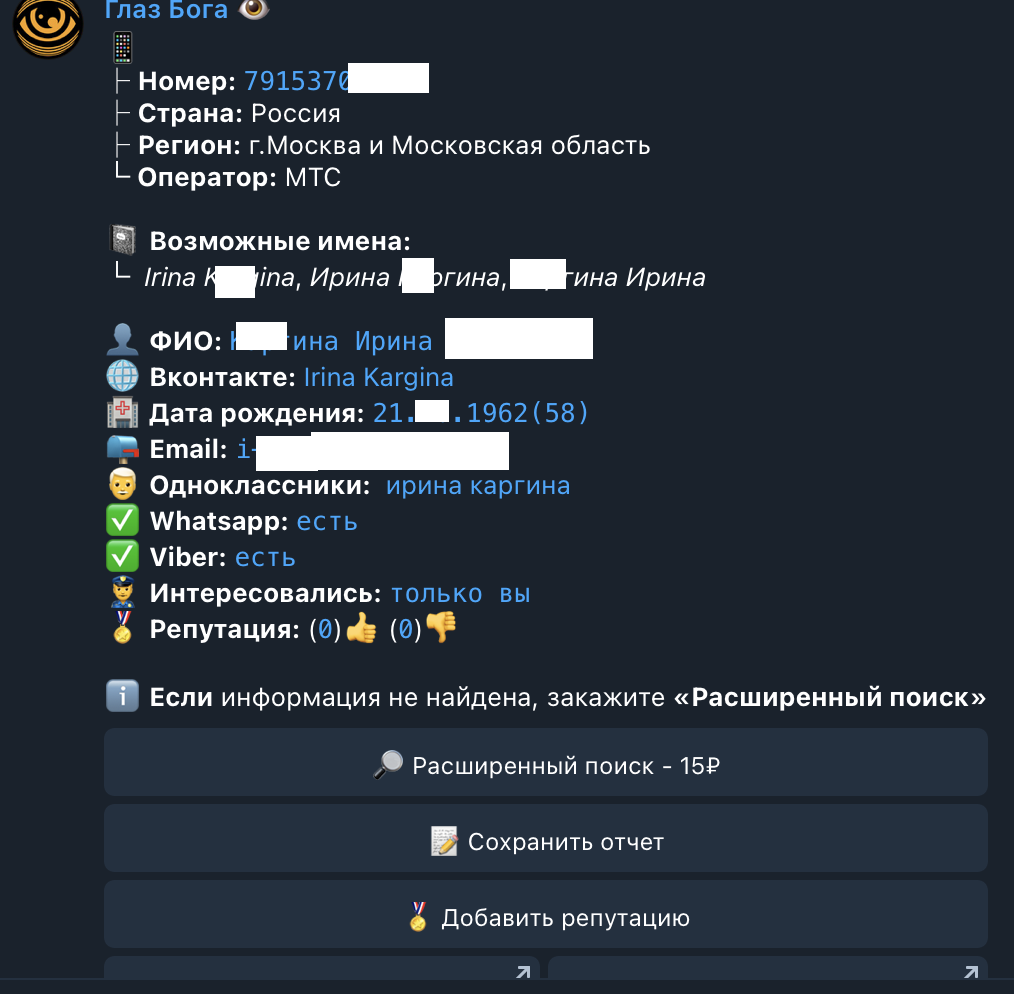
Task: Click the mobile phone emoji icon
Action: coord(123,47)
